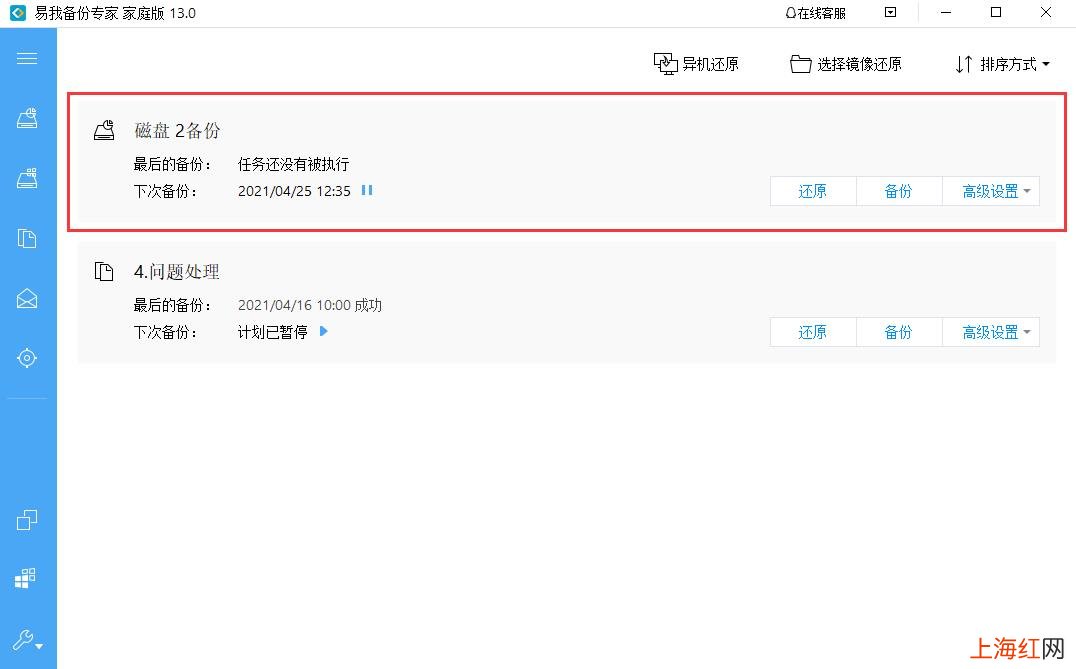This screenshot has width=1076, height=669.
Task: Open Mail backup envelope icon
Action: [27, 298]
